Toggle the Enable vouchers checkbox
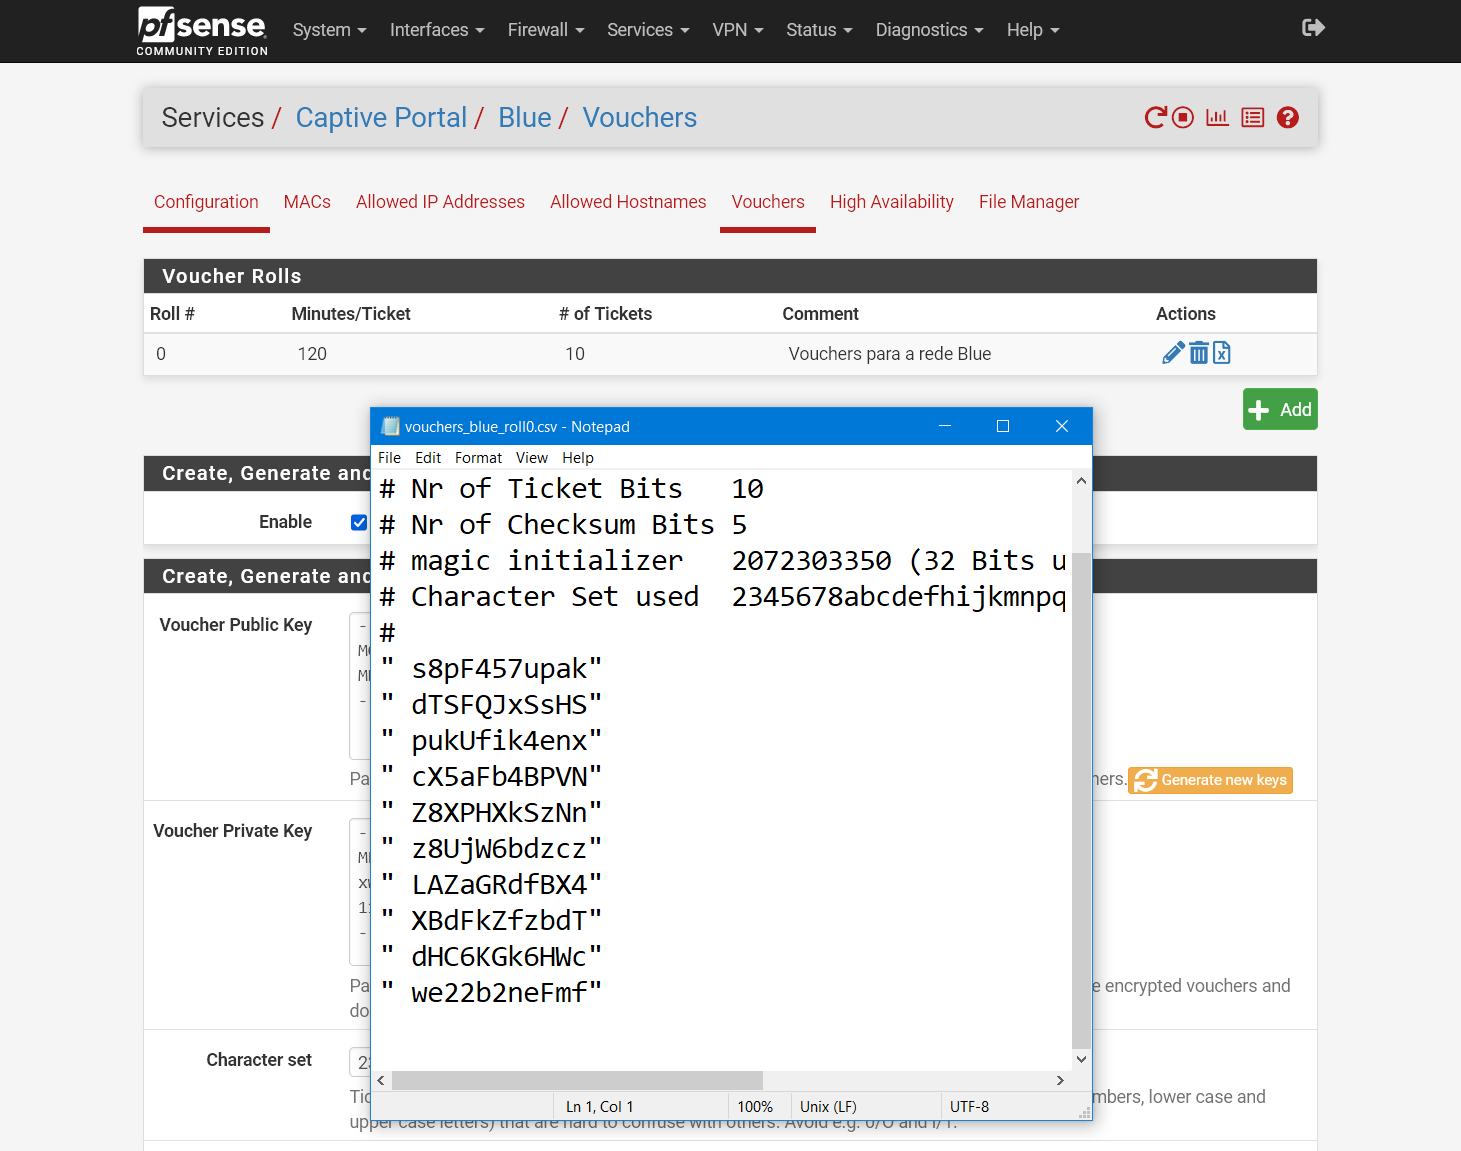 (359, 522)
